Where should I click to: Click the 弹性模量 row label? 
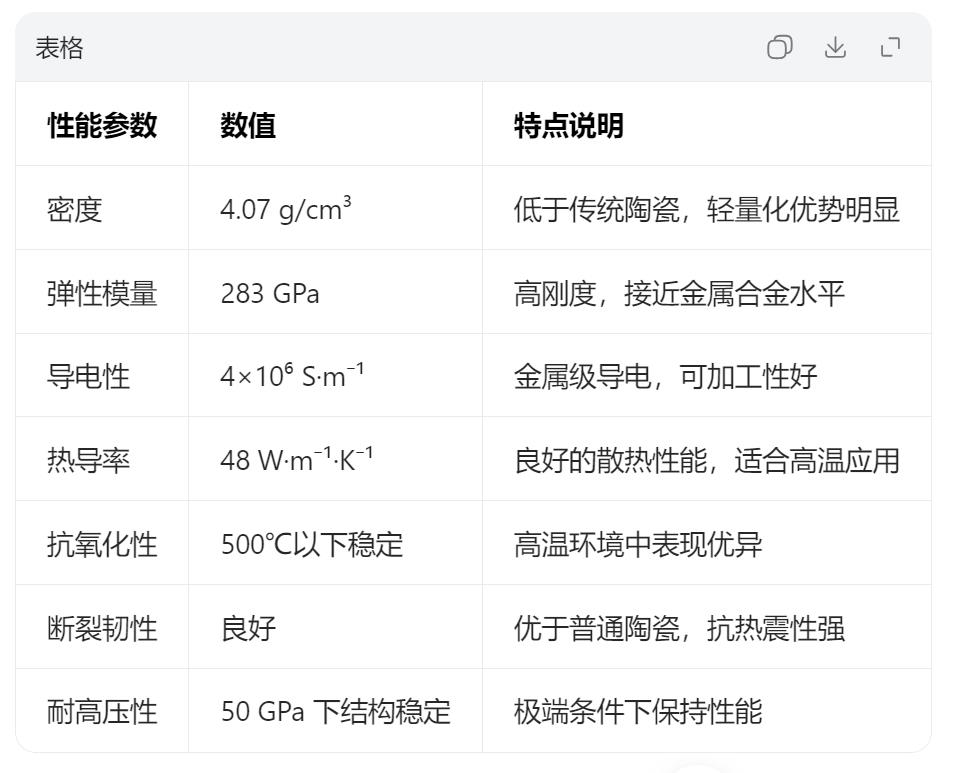tap(102, 294)
